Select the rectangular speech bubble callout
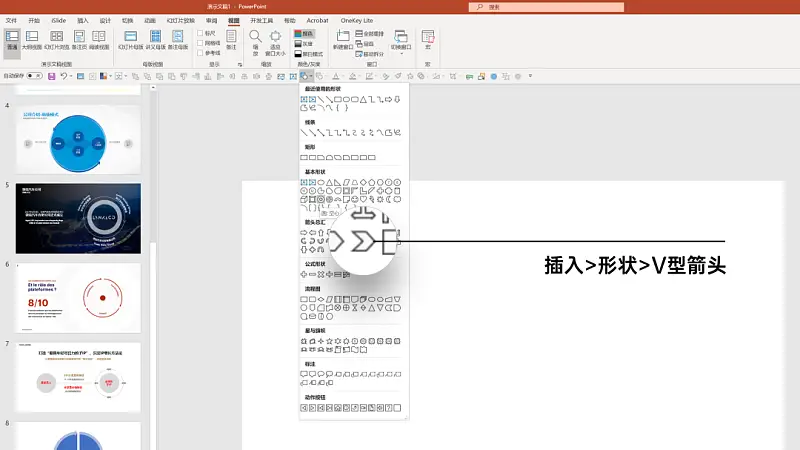The height and width of the screenshot is (450, 800). click(304, 374)
